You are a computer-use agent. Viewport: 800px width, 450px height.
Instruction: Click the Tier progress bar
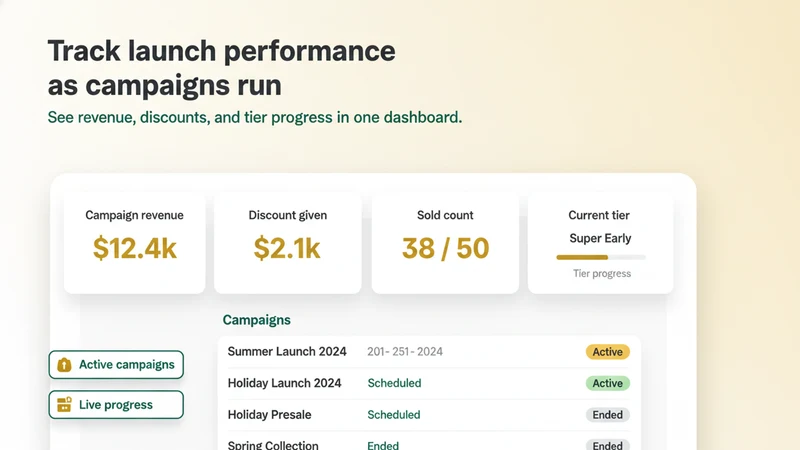coord(601,257)
